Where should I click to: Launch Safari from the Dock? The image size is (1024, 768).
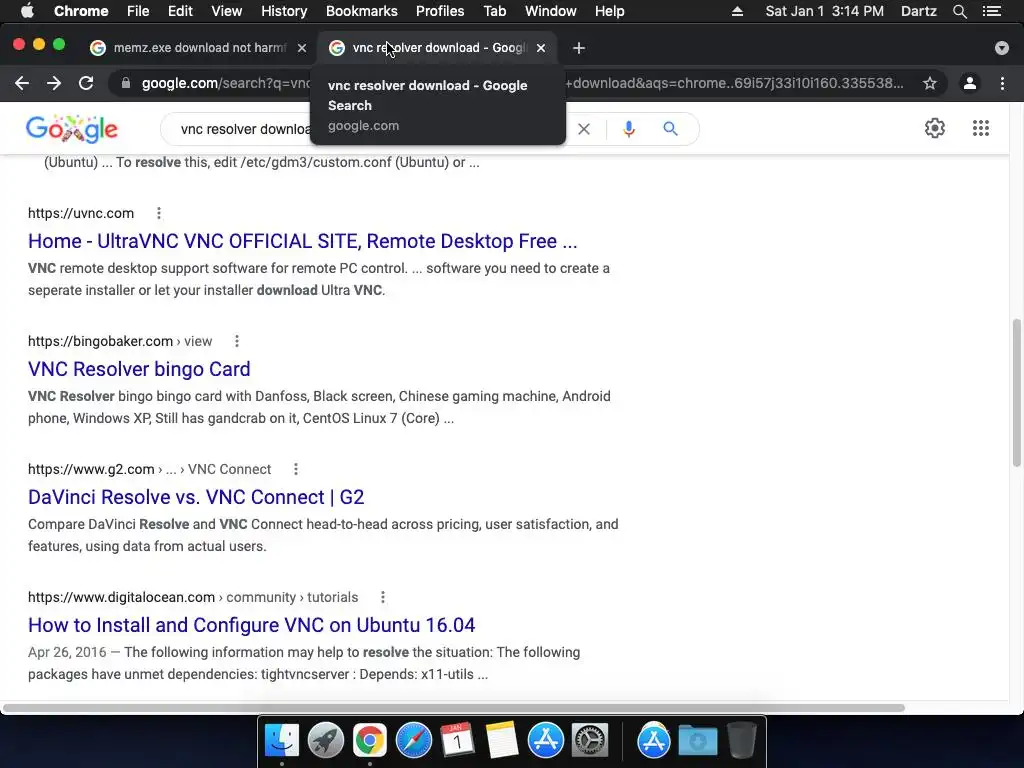[413, 741]
